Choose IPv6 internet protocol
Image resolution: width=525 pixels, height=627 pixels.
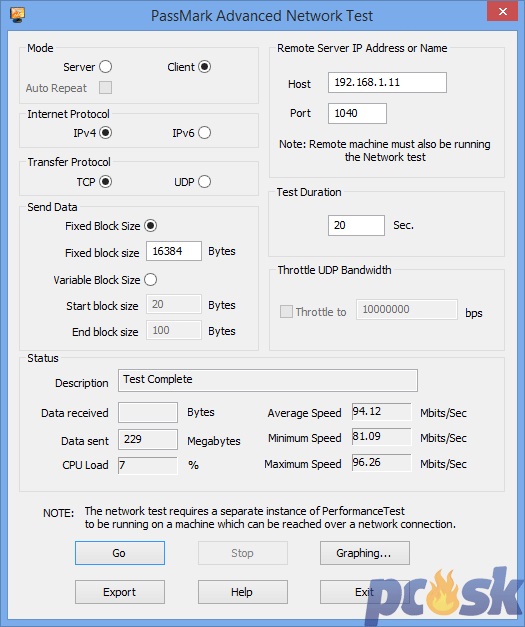point(204,133)
